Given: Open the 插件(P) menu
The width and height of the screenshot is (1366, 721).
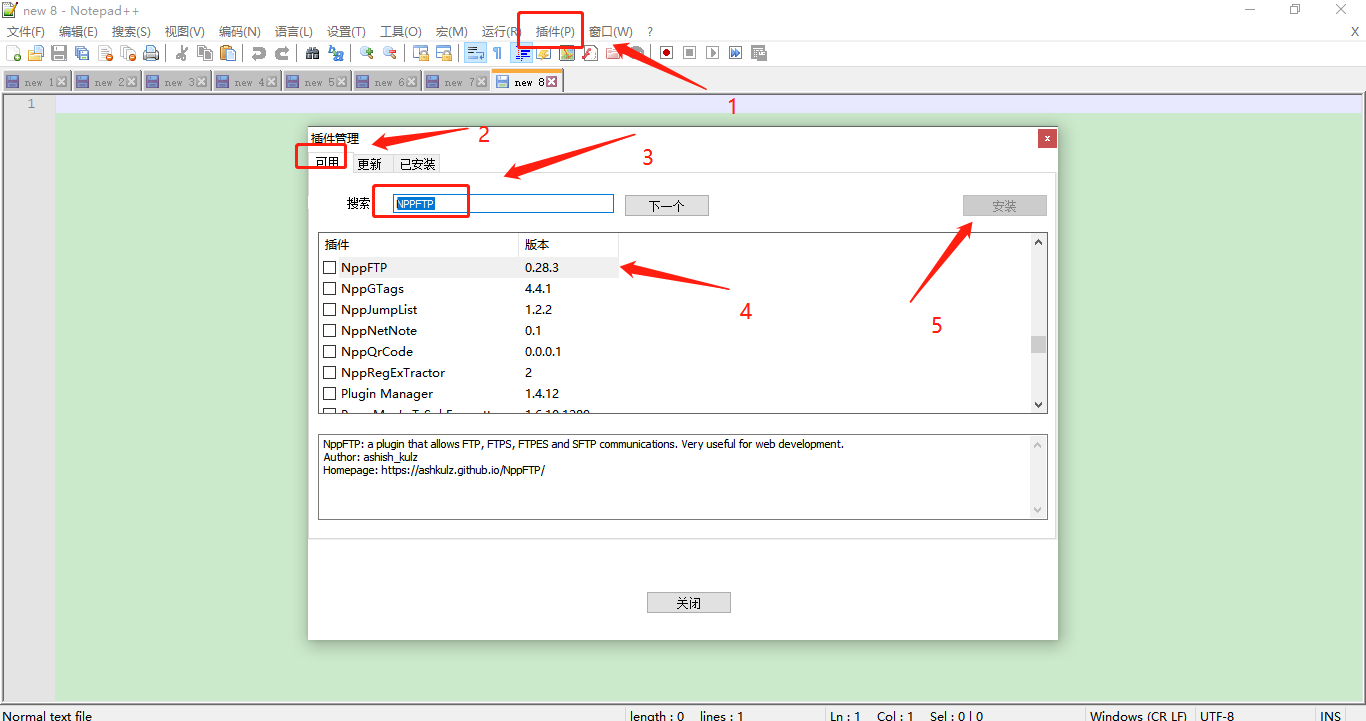Looking at the screenshot, I should 555,32.
